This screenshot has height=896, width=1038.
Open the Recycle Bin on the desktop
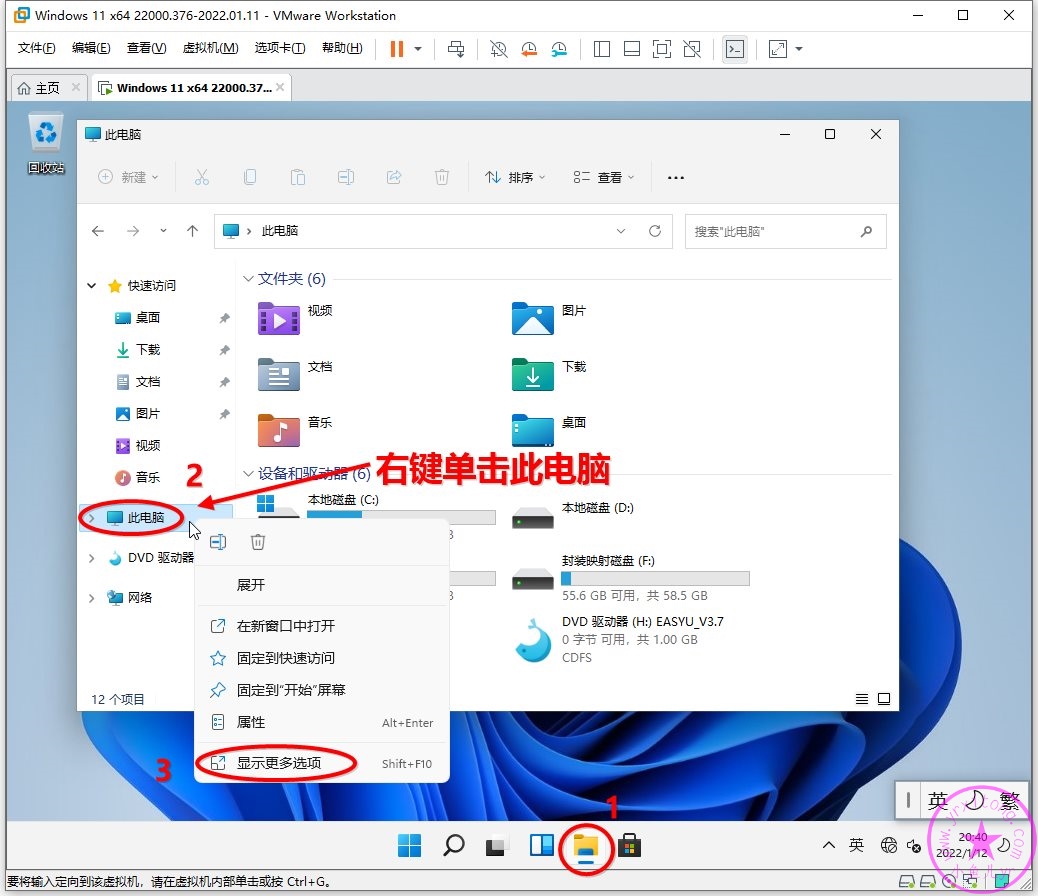pos(46,144)
